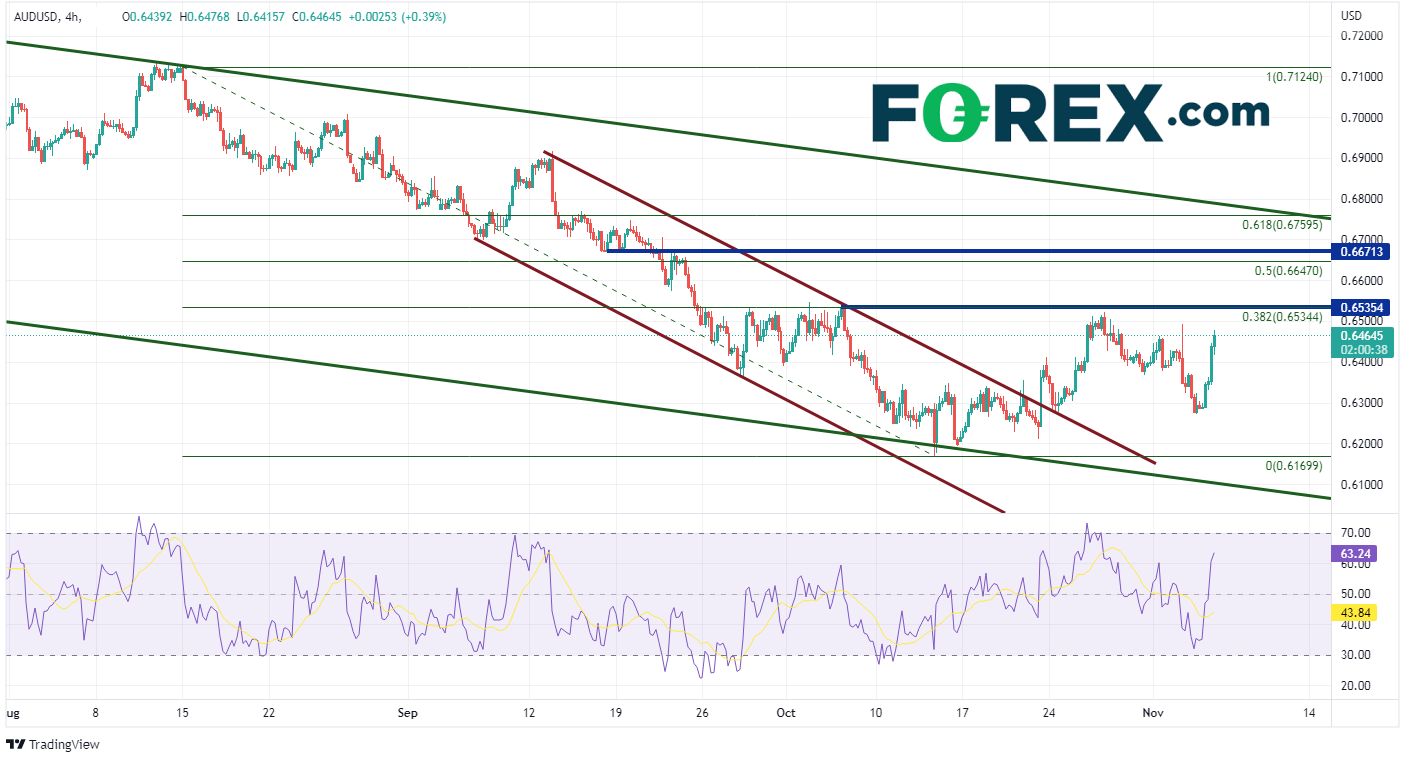Click the RSI 70.00 scale label
Screen dimensions: 1409x762
(1355, 533)
